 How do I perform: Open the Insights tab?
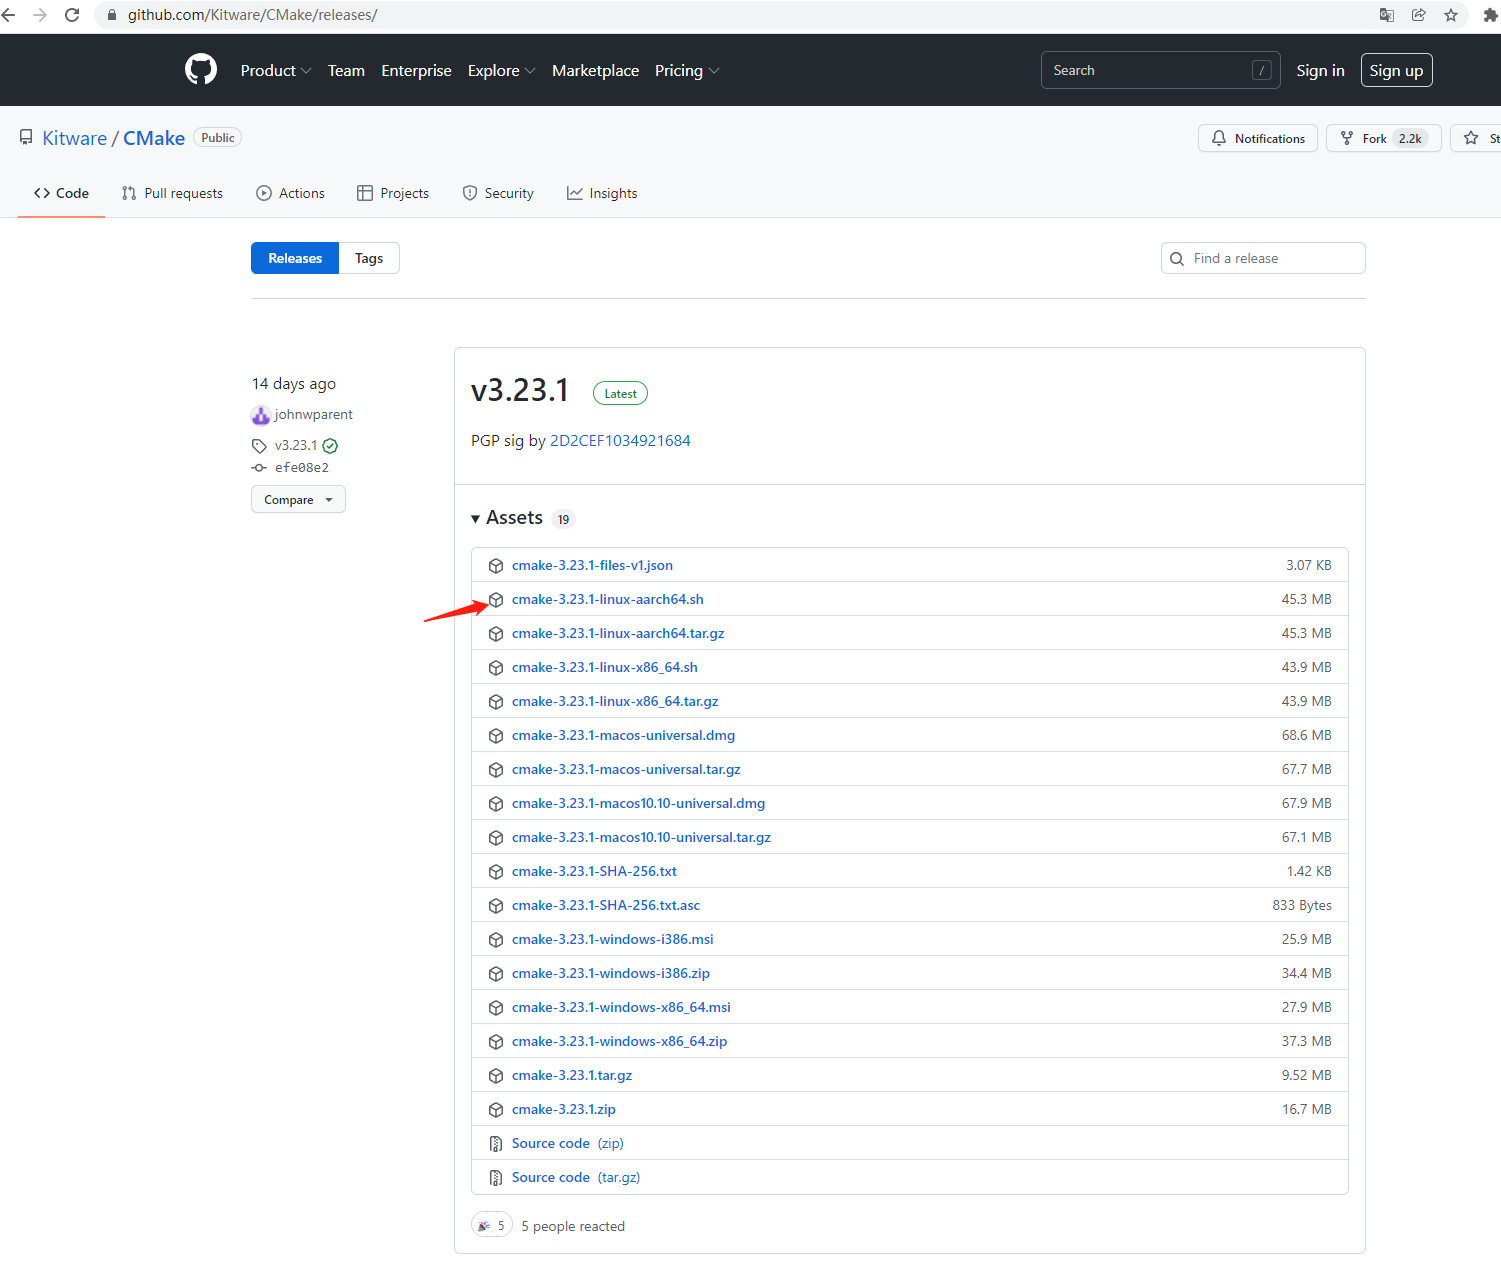602,193
